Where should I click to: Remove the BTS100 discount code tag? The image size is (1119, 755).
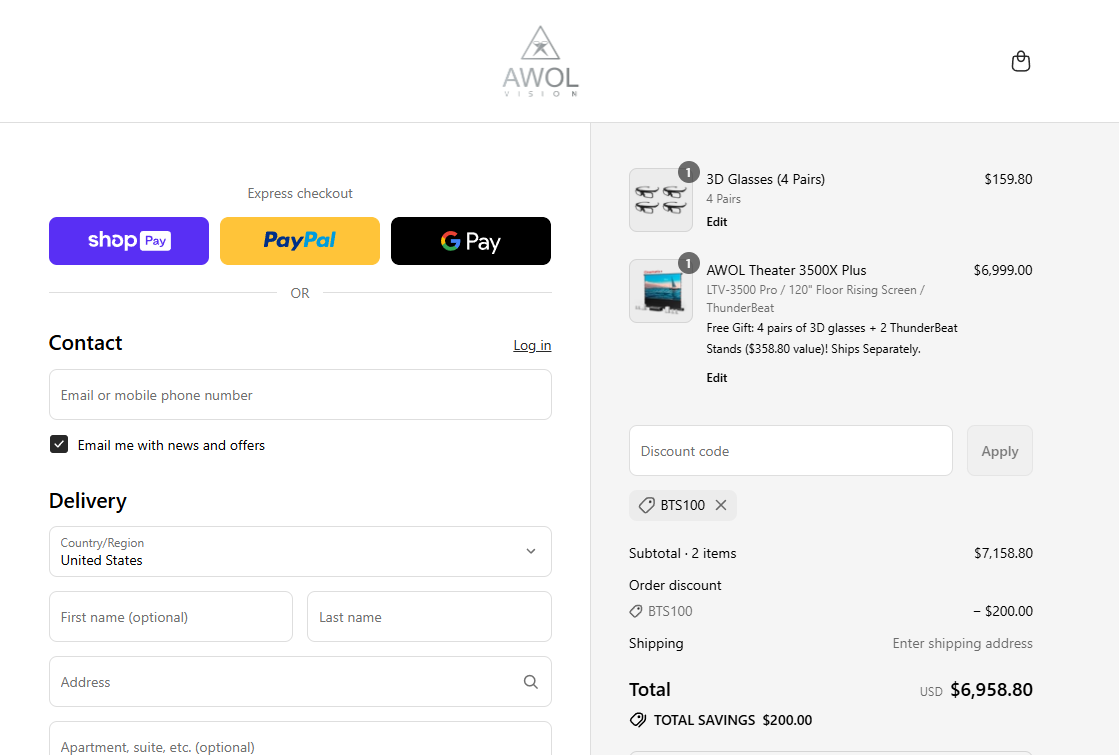click(721, 505)
